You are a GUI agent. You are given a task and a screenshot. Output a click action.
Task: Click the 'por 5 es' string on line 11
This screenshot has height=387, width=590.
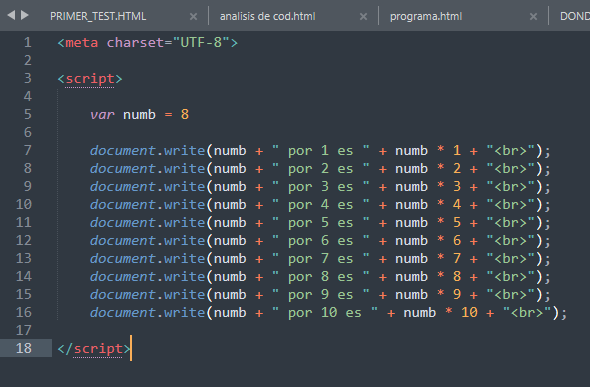pos(321,223)
